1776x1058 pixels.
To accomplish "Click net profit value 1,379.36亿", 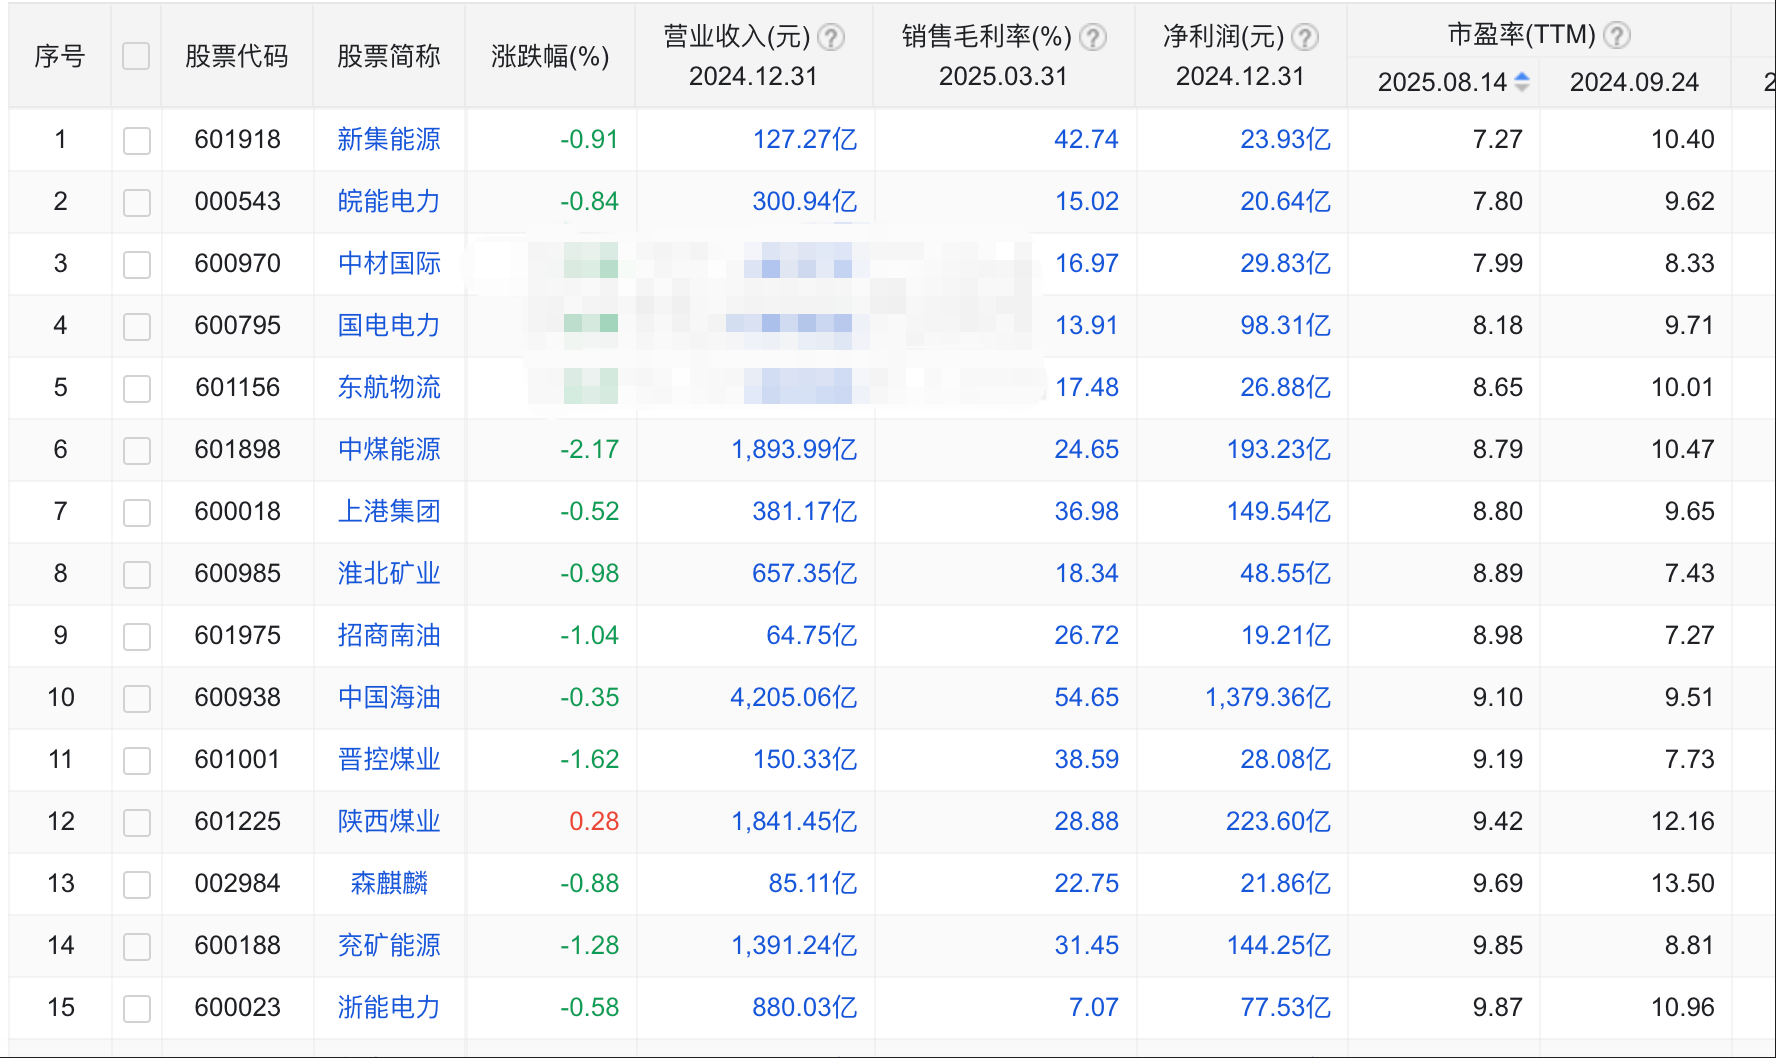I will coord(1268,697).
